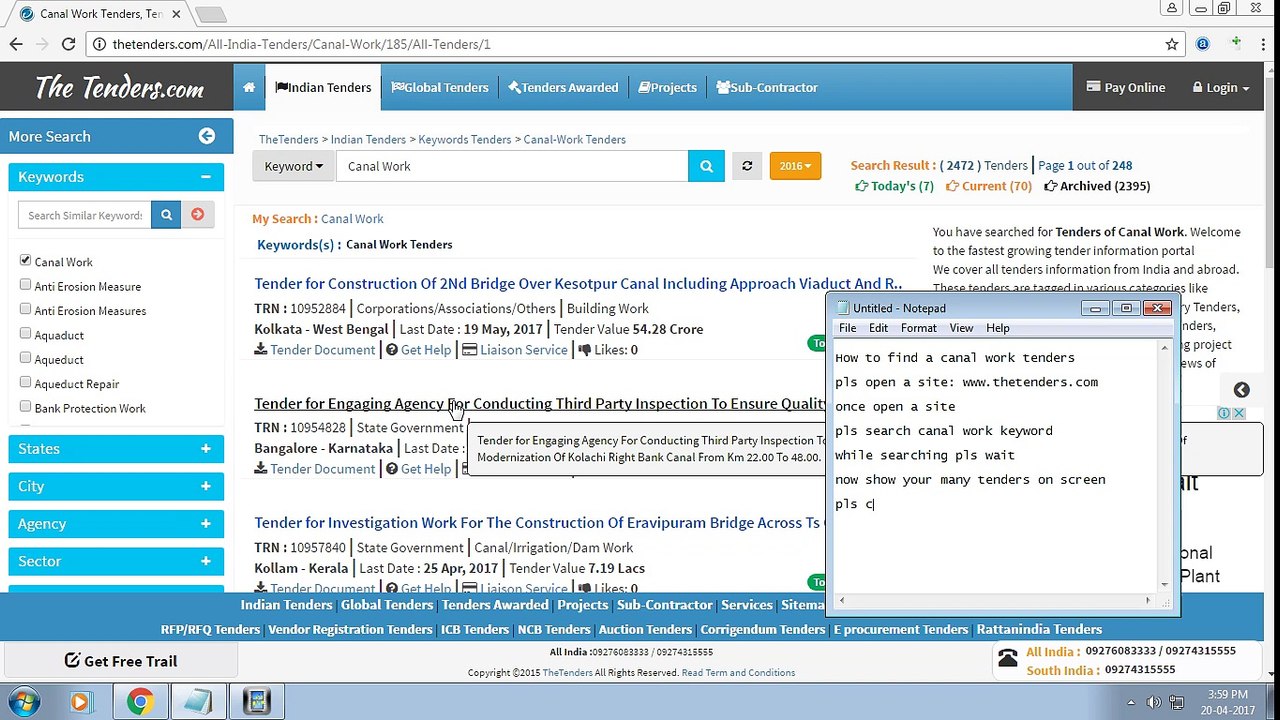Open the Notepad Help menu
This screenshot has width=1280, height=720.
click(x=998, y=328)
